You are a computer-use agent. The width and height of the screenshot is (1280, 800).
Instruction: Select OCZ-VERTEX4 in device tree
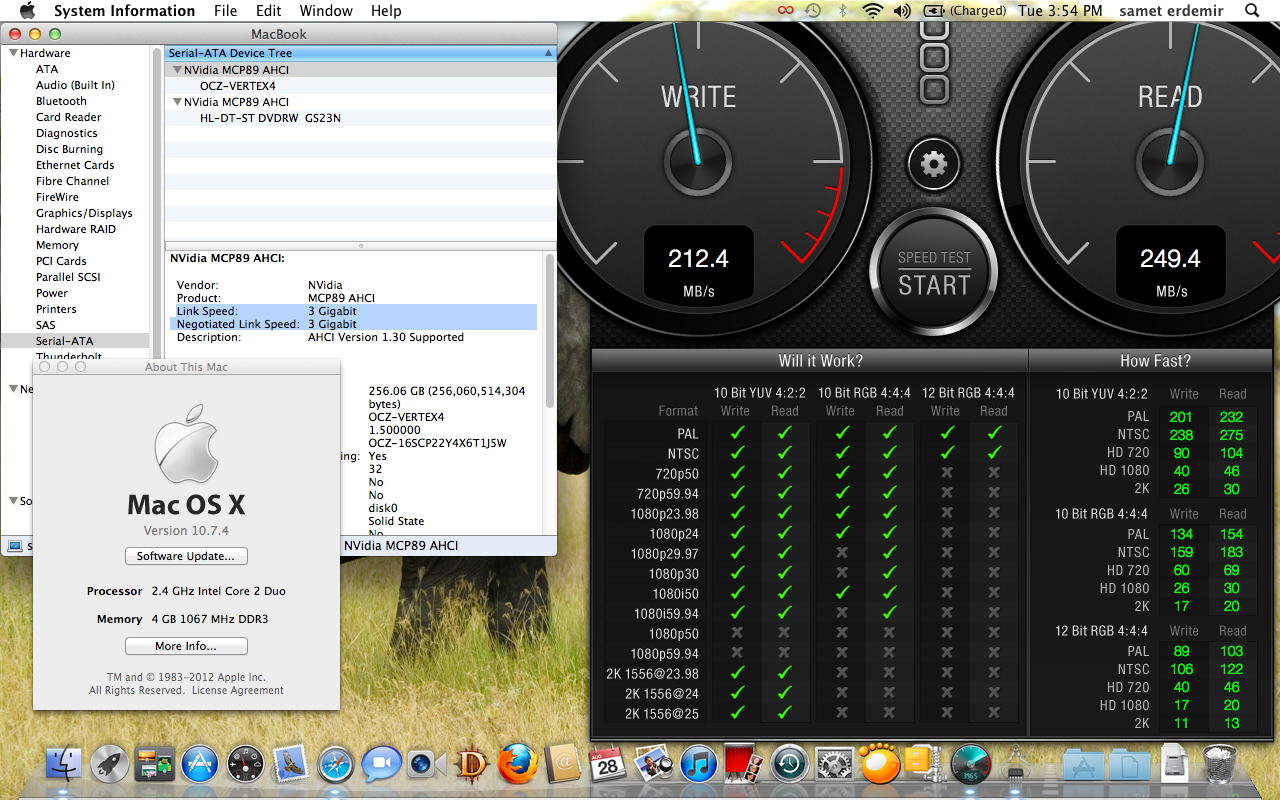[237, 86]
